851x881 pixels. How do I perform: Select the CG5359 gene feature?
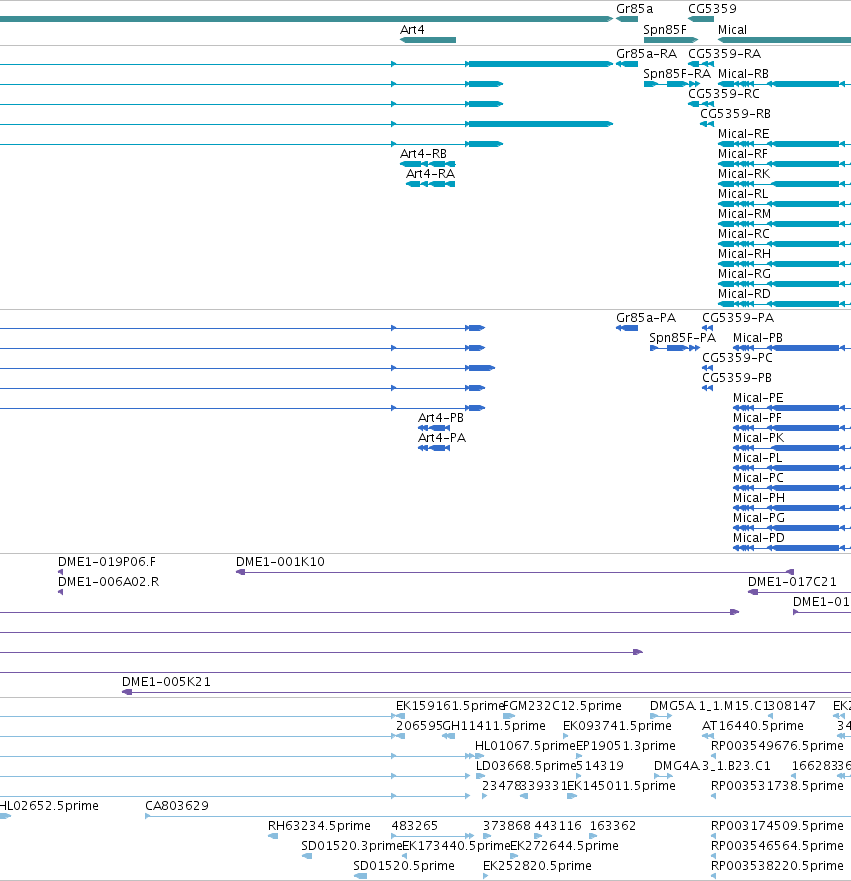click(x=701, y=19)
